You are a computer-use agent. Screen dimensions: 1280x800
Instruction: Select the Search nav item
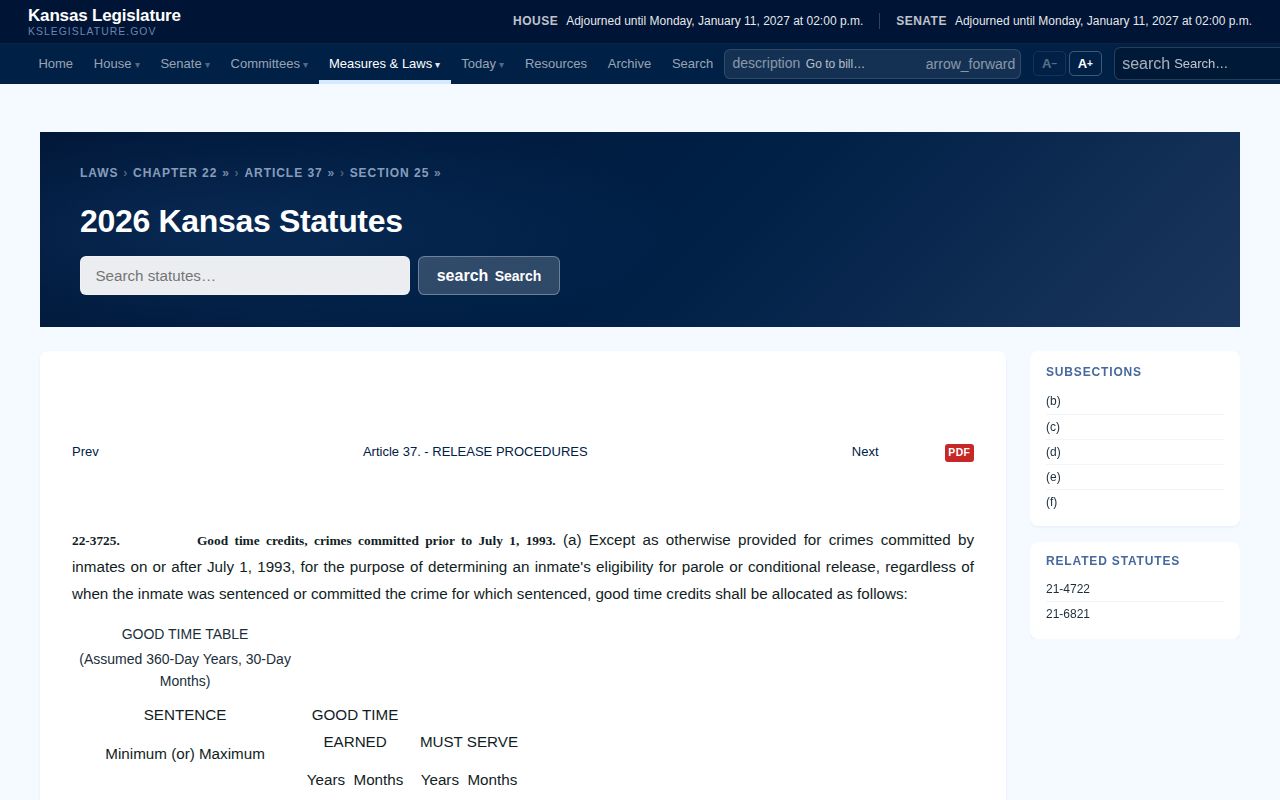(692, 63)
